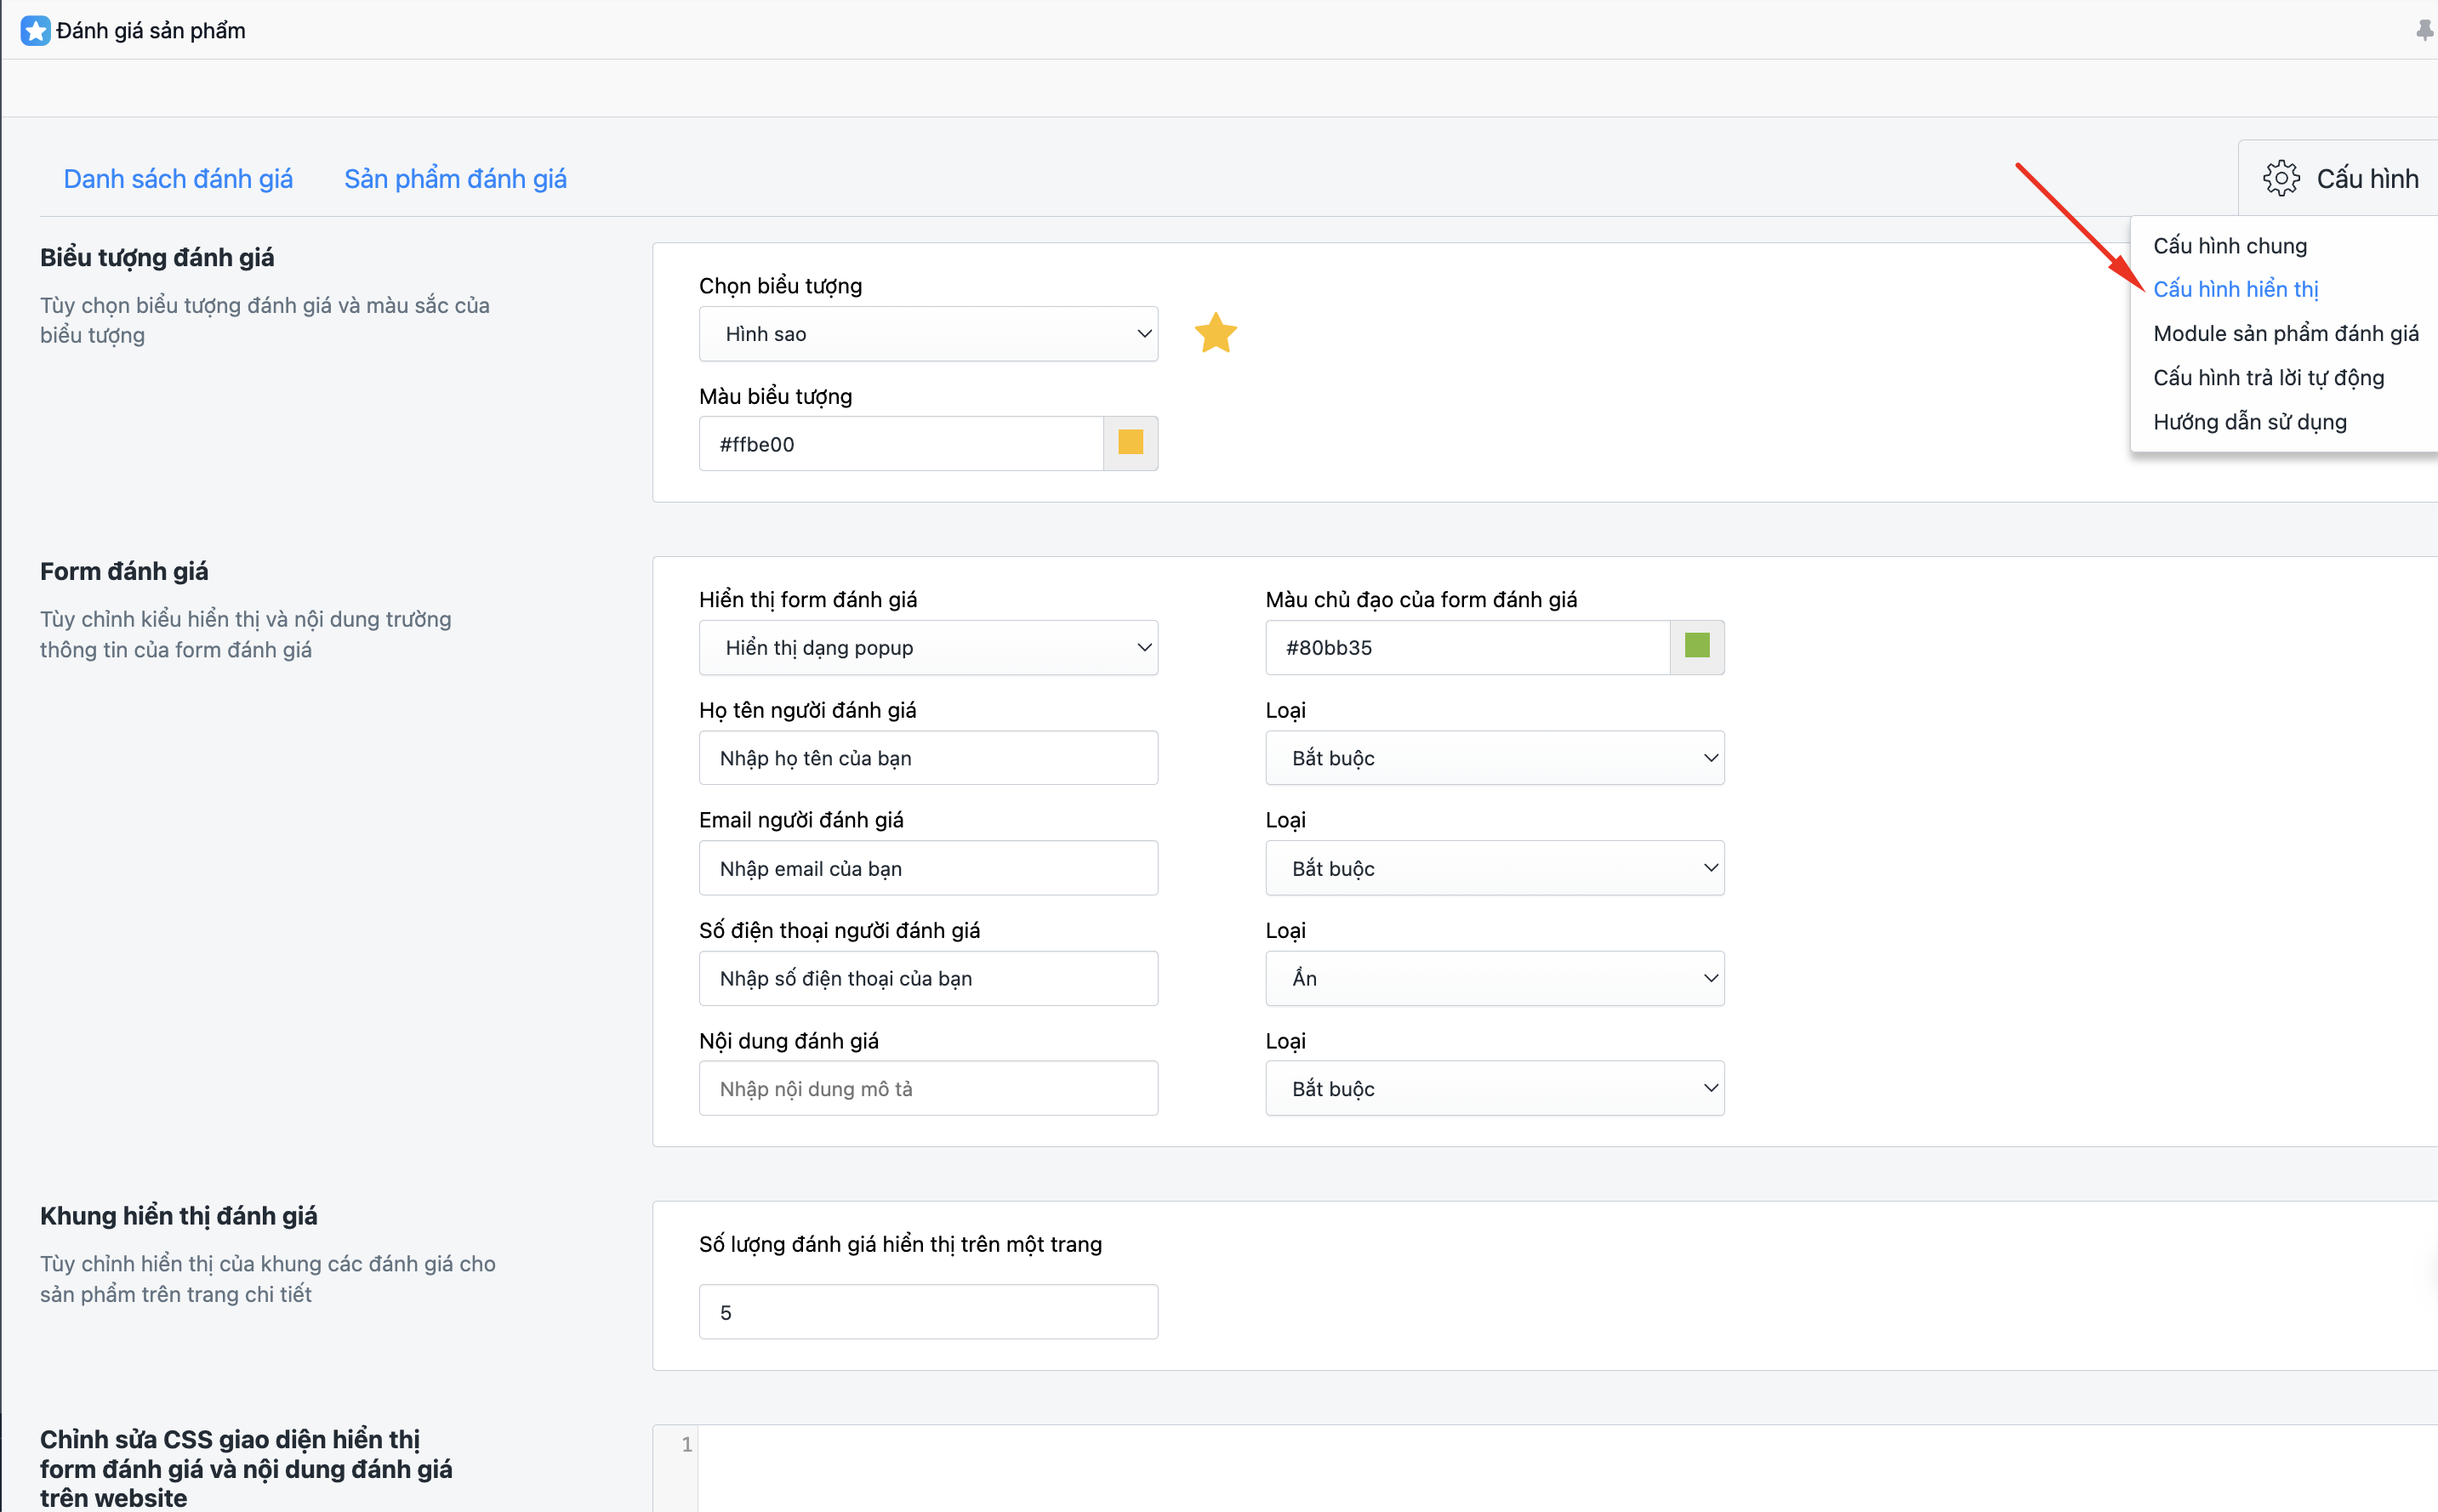Viewport: 2438px width, 1512px height.
Task: Click the blue star app icon
Action: 35,30
